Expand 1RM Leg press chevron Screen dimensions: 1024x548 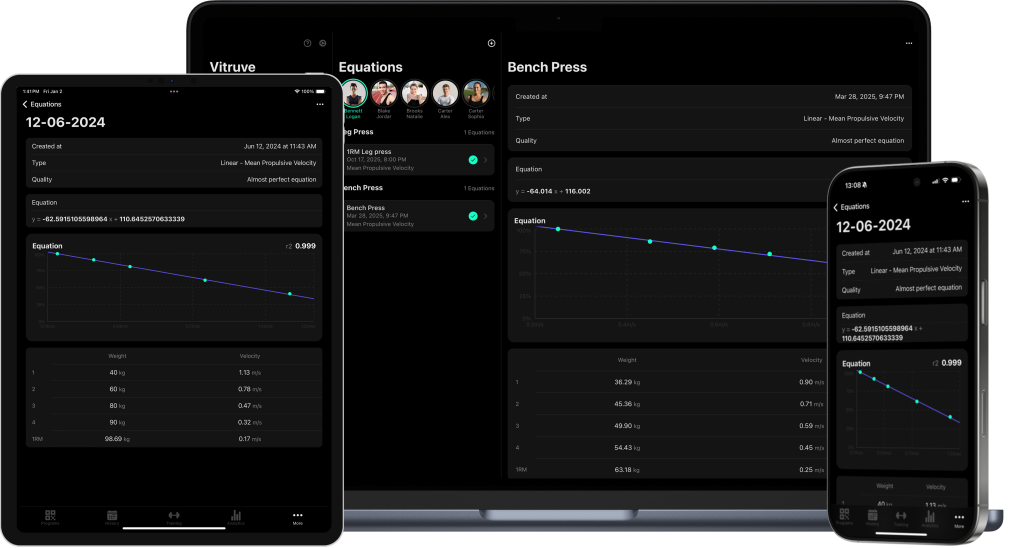(x=486, y=160)
